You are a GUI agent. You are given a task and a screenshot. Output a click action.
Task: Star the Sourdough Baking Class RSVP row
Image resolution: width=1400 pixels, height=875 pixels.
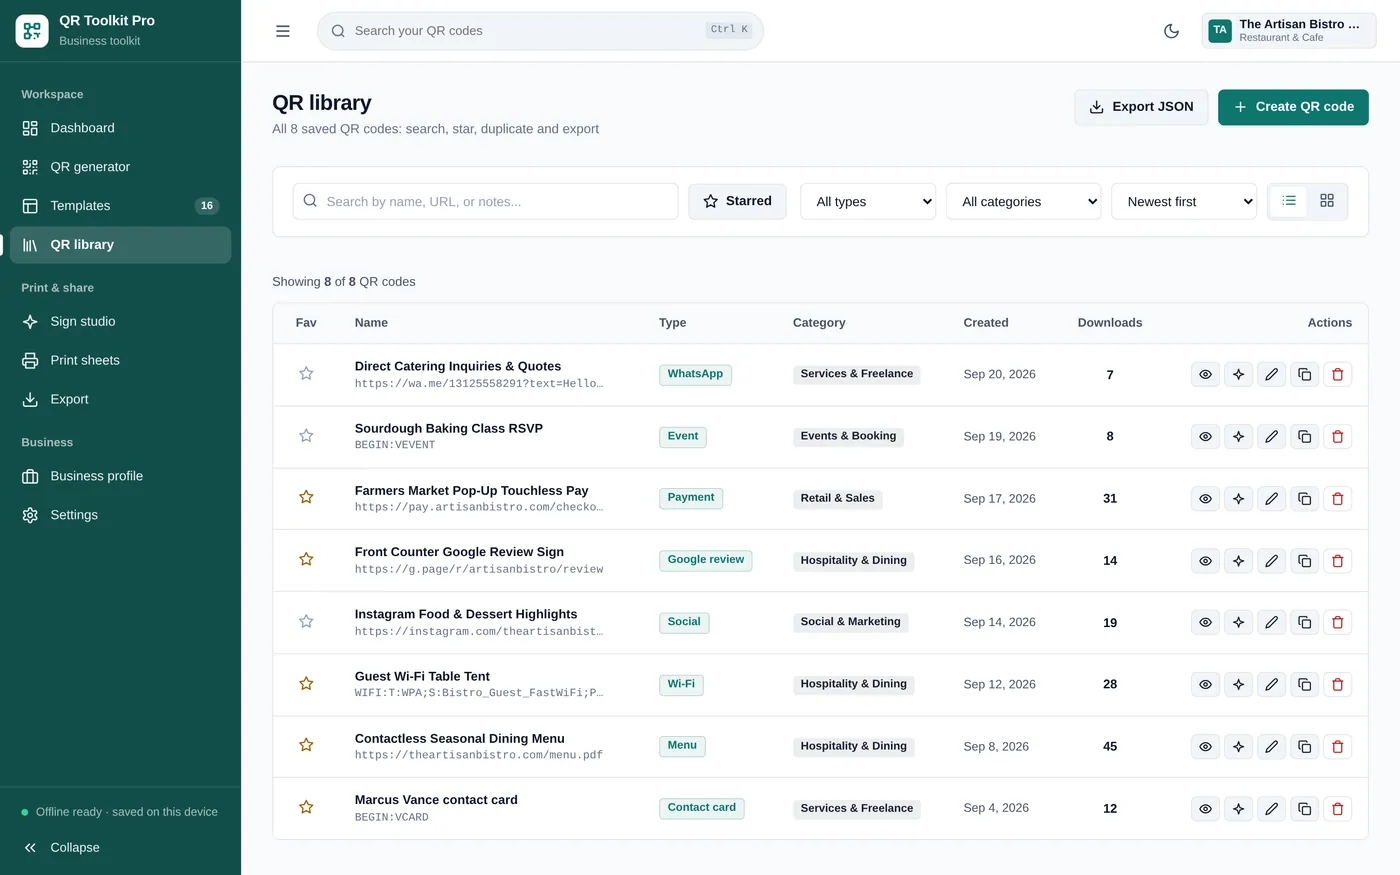pos(306,436)
